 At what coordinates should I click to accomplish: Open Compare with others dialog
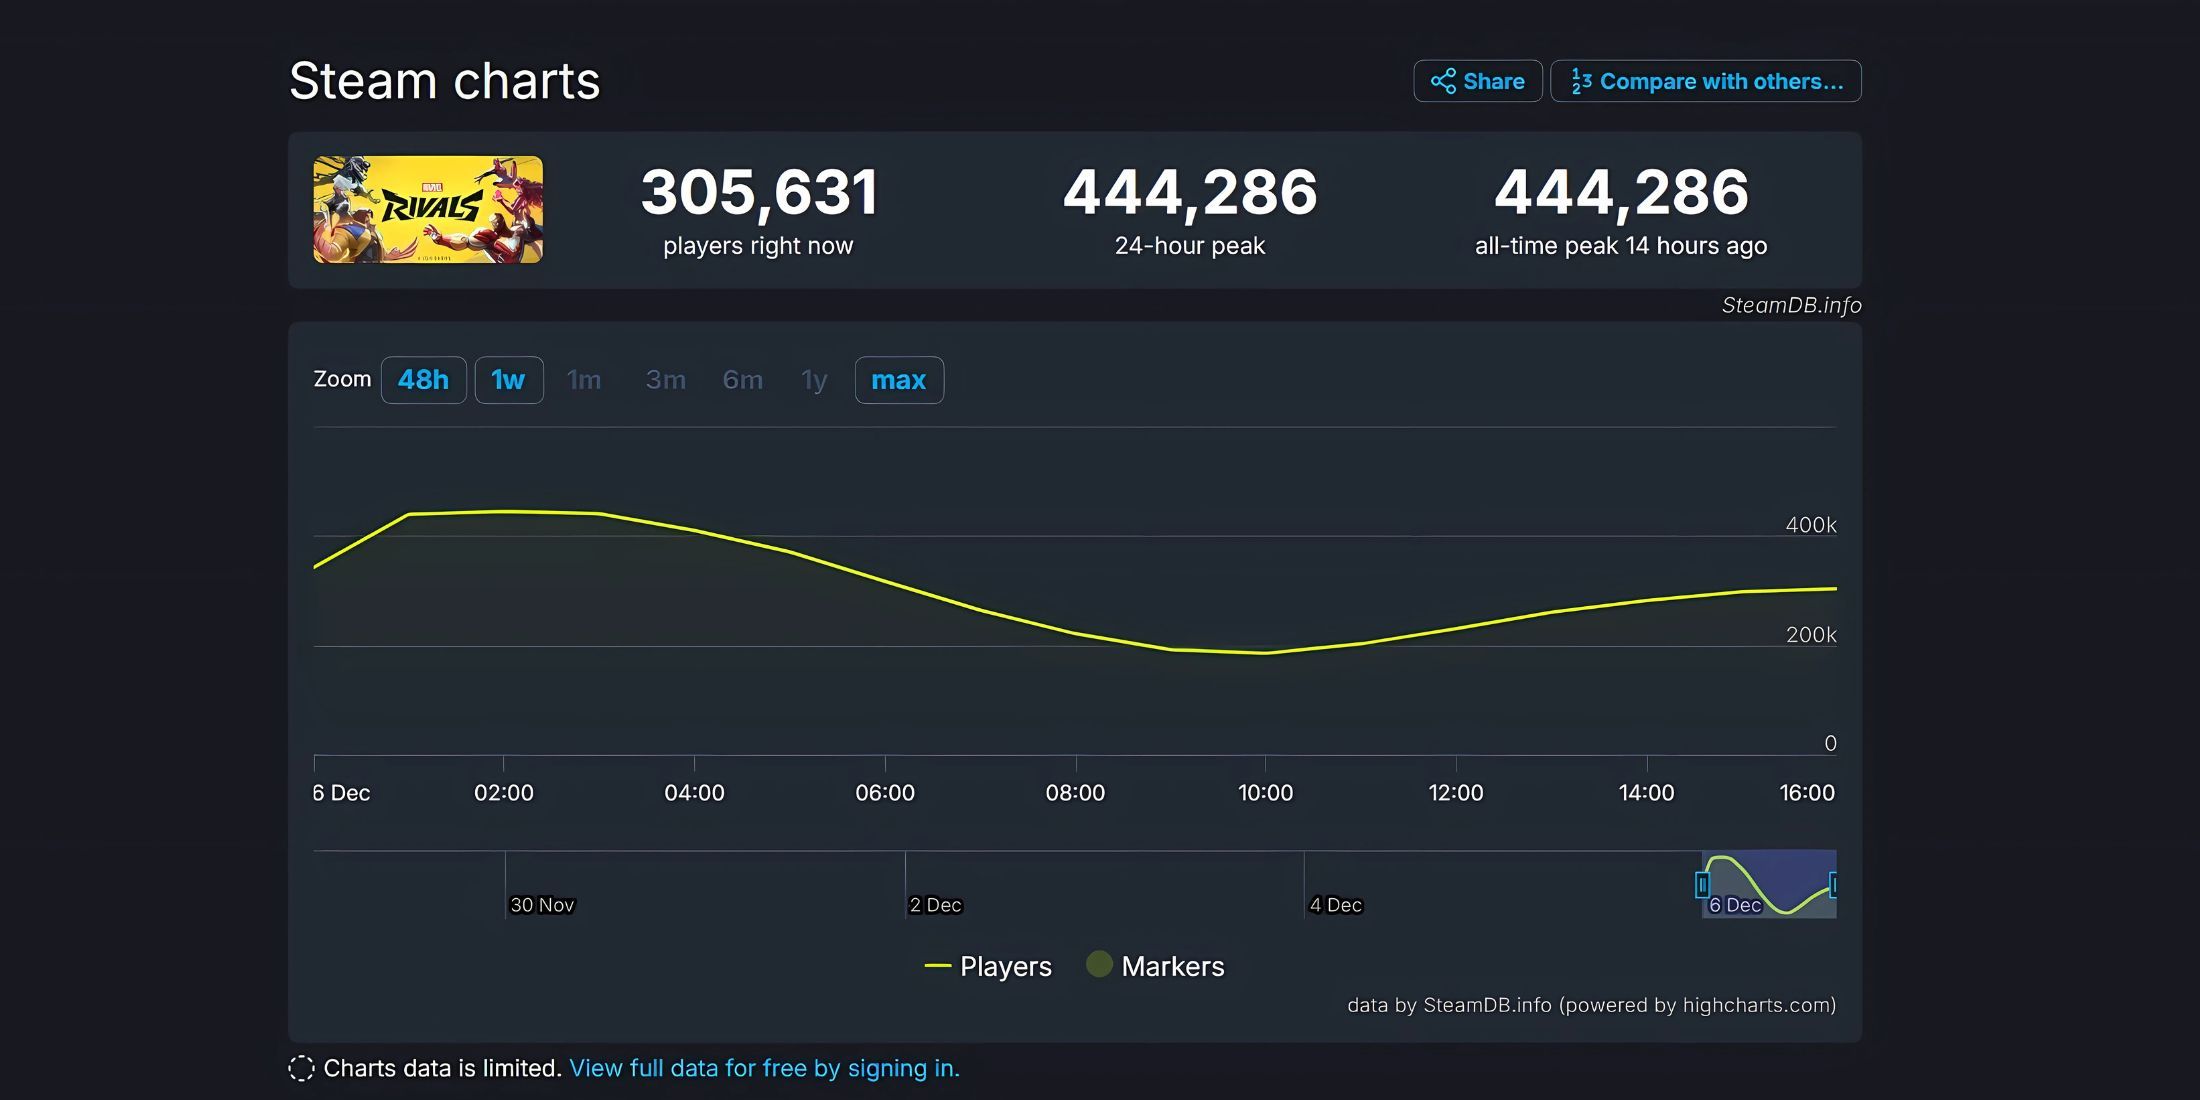(x=1705, y=81)
